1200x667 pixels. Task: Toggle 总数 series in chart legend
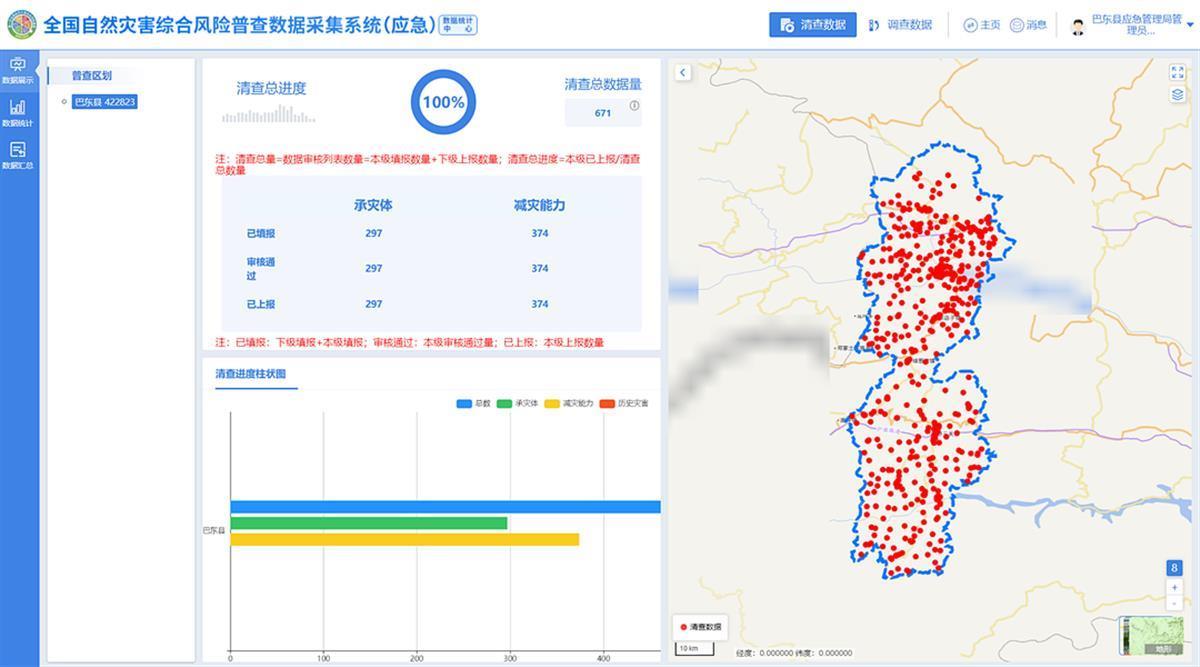pyautogui.click(x=473, y=403)
